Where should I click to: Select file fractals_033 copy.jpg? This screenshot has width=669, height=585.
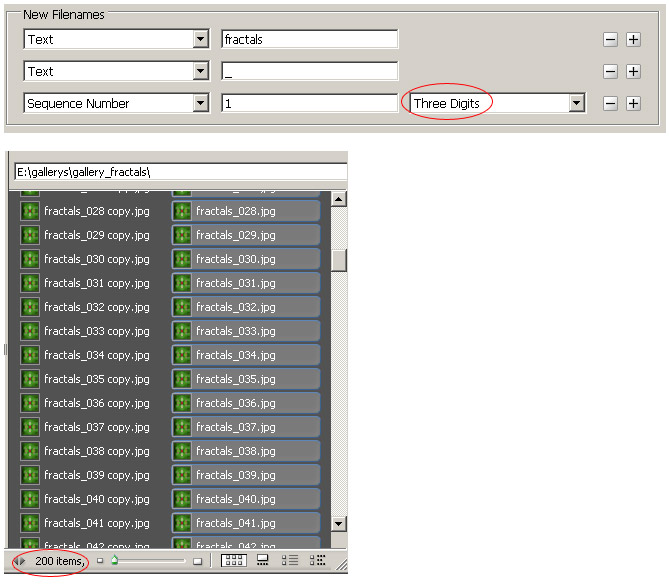coord(96,331)
